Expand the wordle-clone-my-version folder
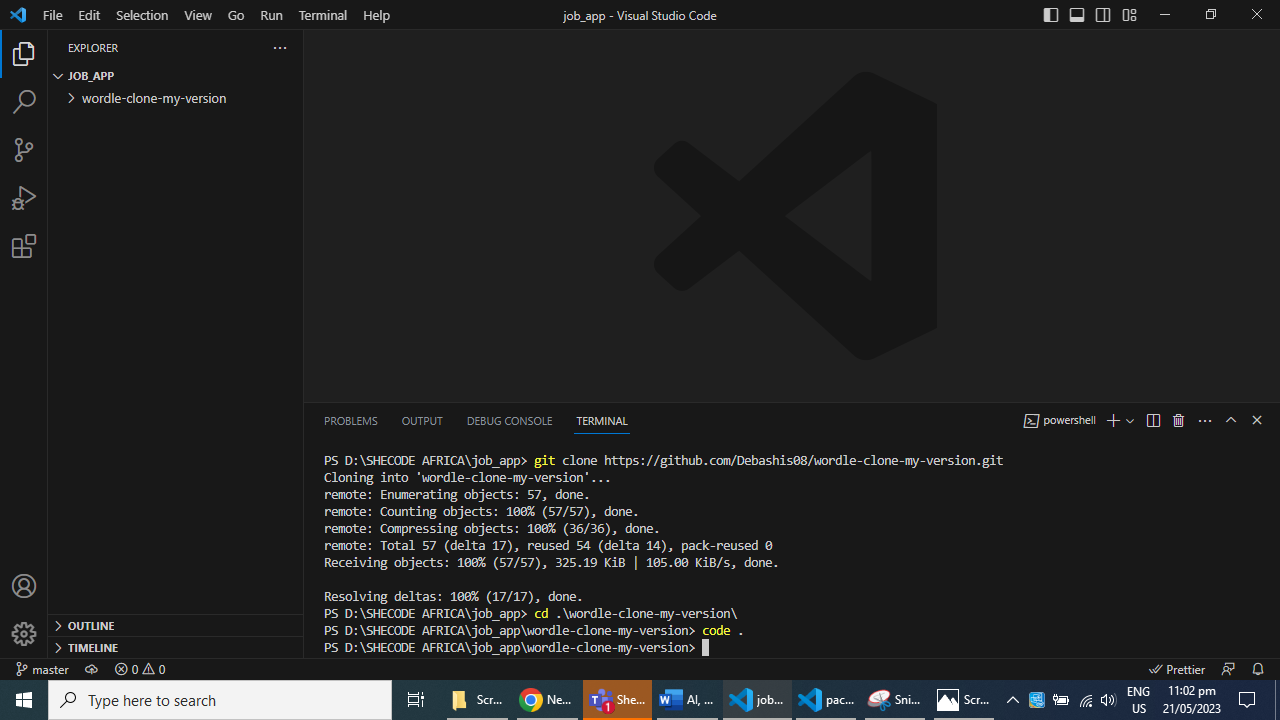Viewport: 1280px width, 720px height. coord(175,98)
